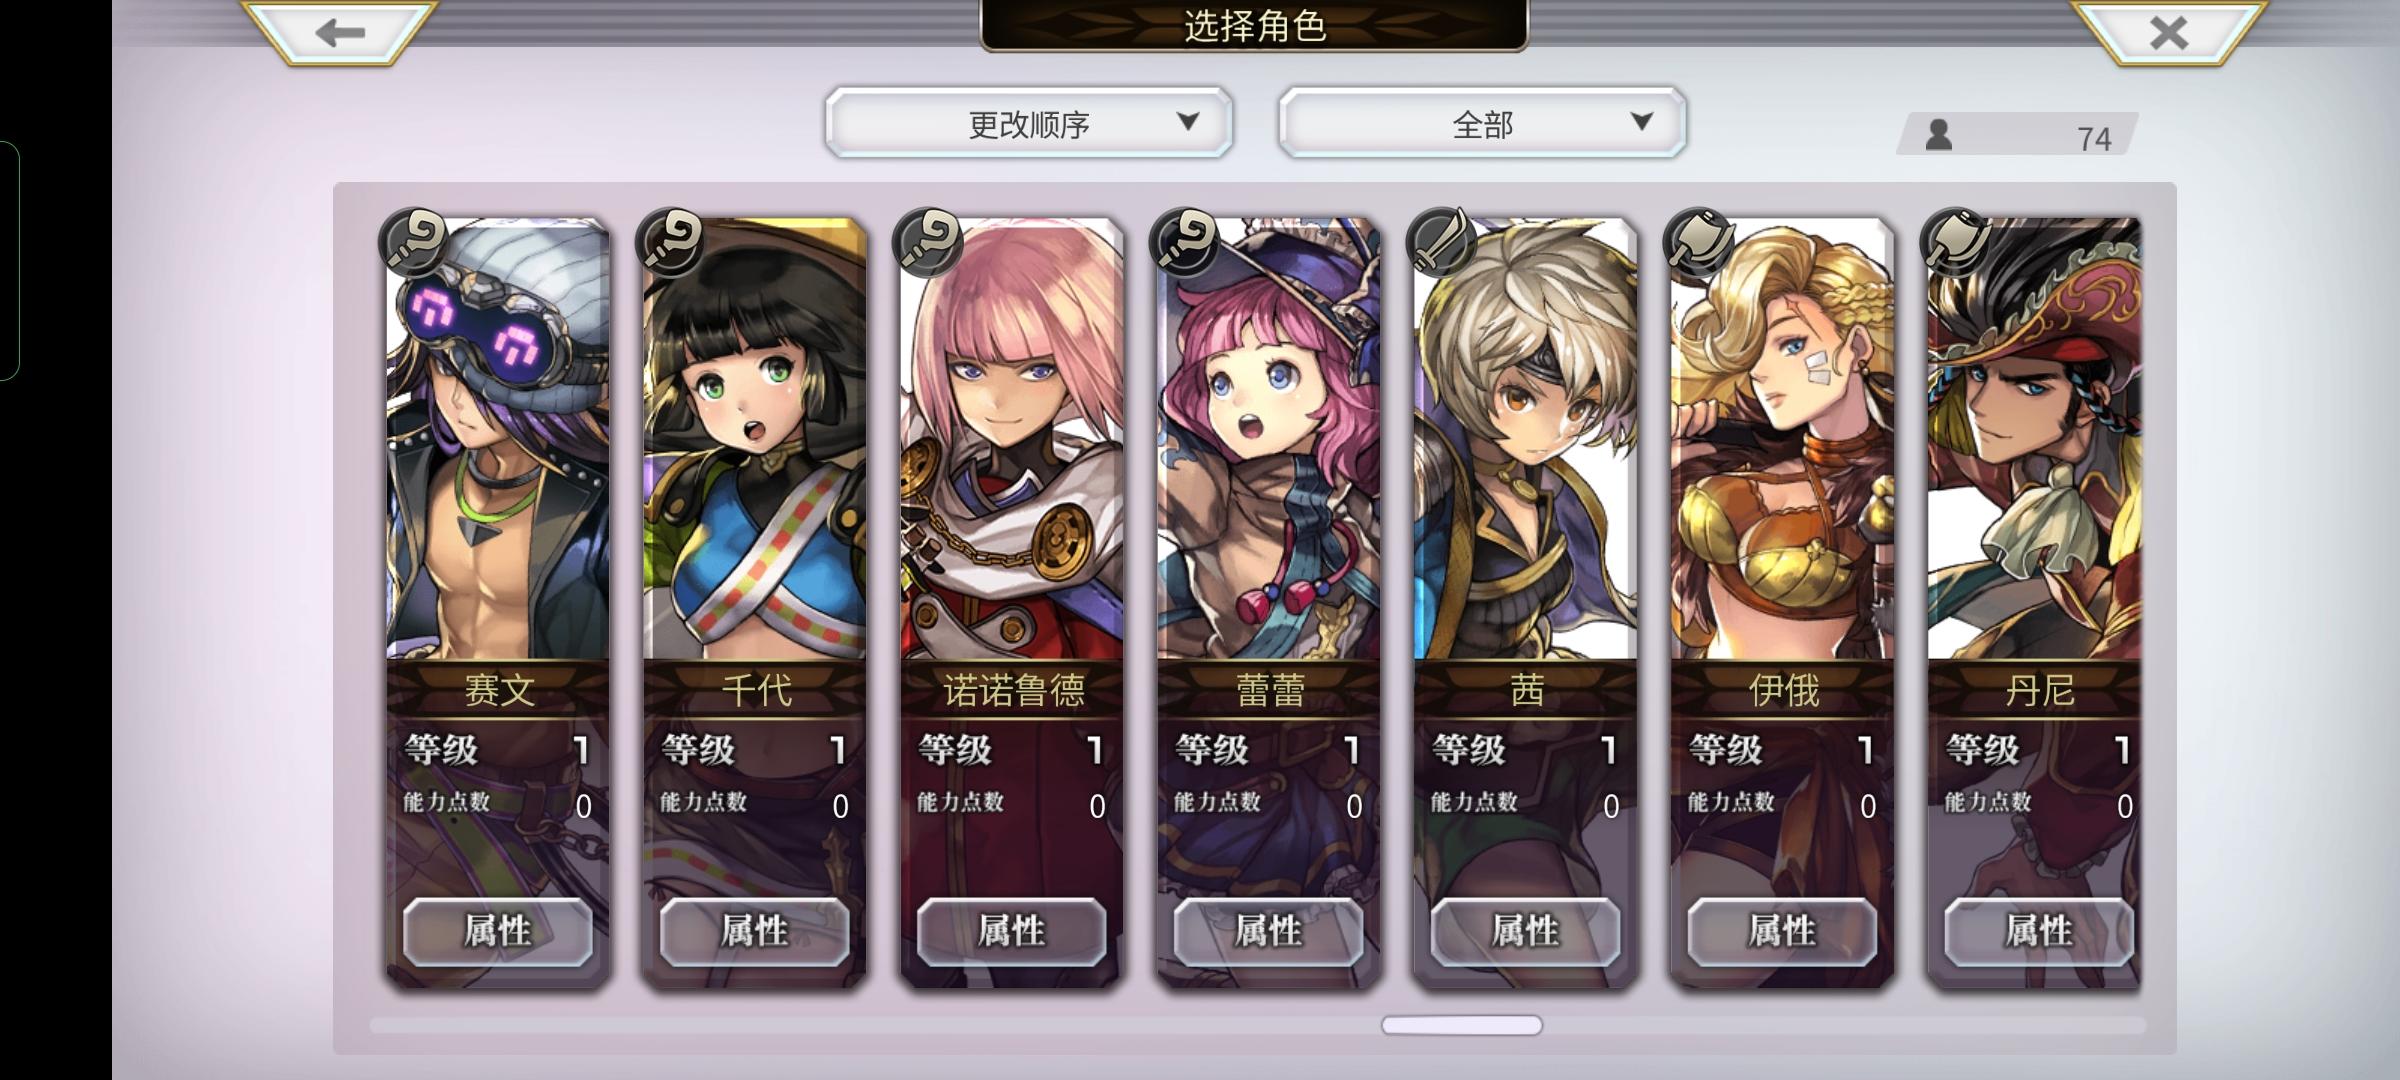Click the 茜 name banner

[1526, 690]
